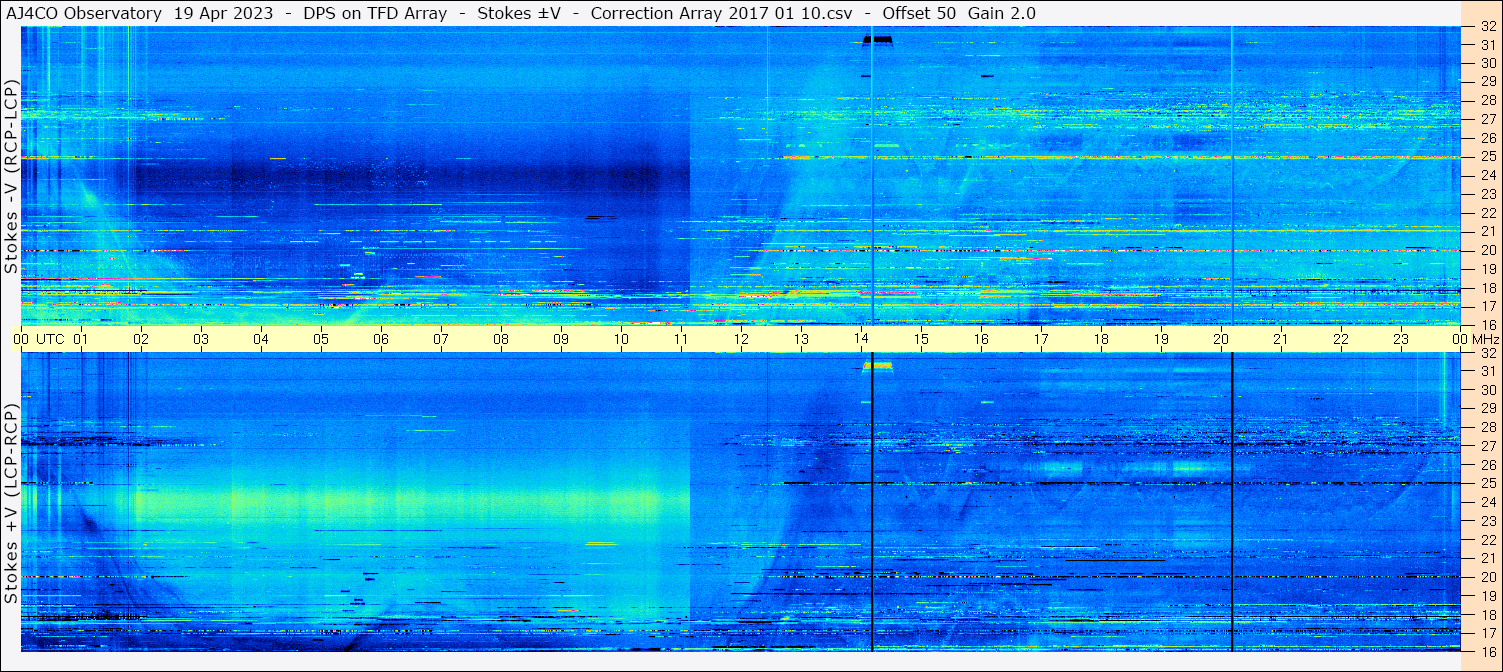Click the AJ4CO Observatory title text
The height and width of the screenshot is (672, 1503).
click(84, 13)
